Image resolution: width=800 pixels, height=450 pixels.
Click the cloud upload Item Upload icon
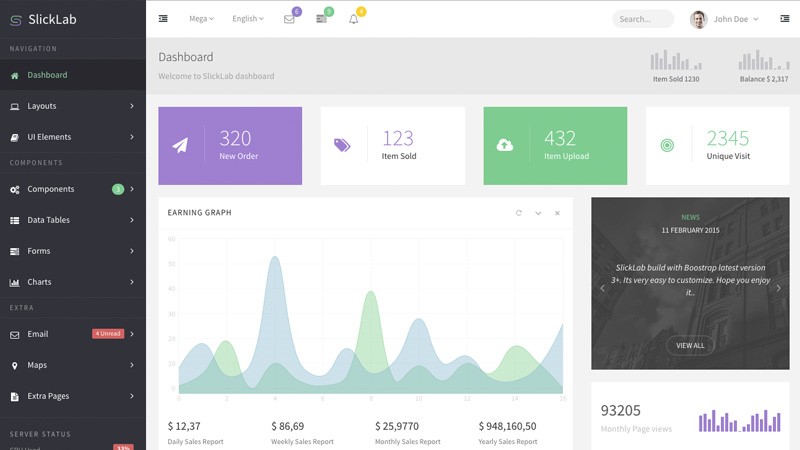tap(505, 146)
